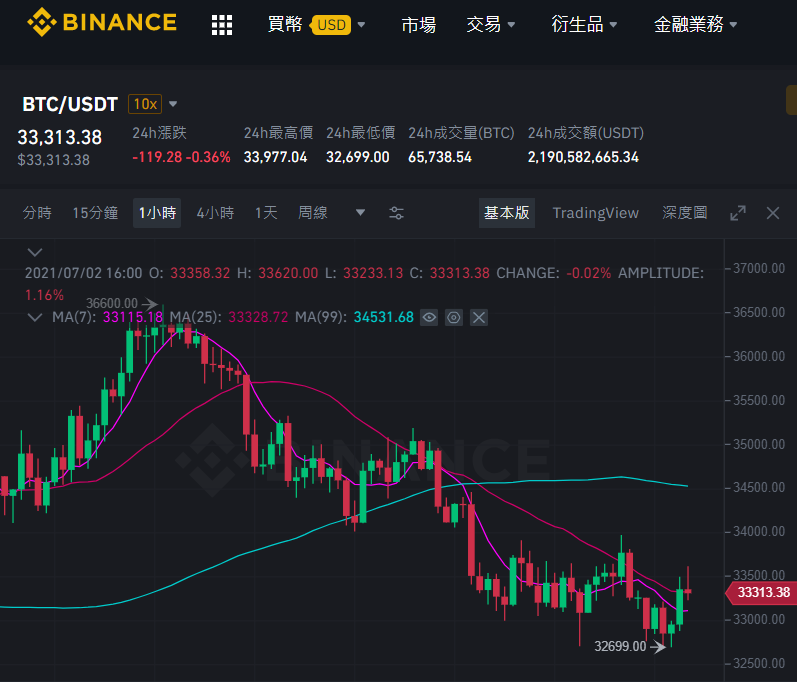Image resolution: width=797 pixels, height=682 pixels.
Task: Open MA indicator settings circle icon
Action: pyautogui.click(x=453, y=318)
